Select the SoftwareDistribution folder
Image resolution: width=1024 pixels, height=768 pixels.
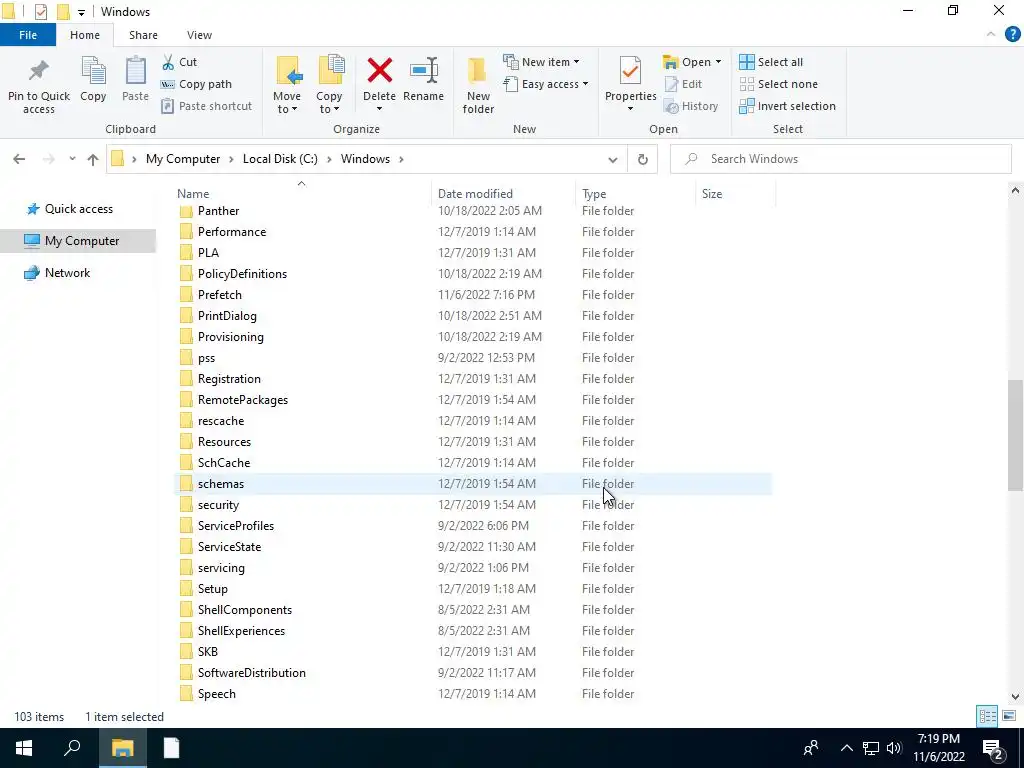tap(473, 673)
